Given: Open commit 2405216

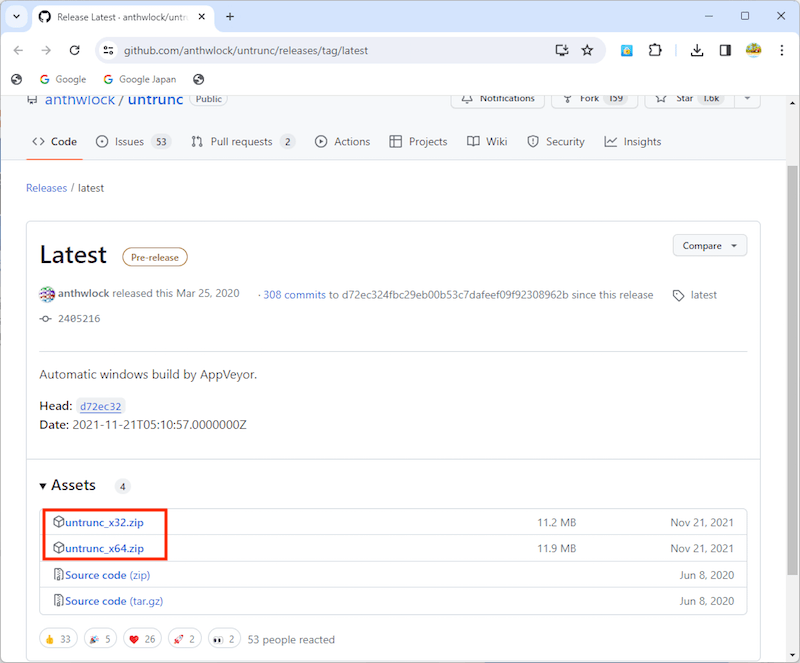Looking at the screenshot, I should [79, 319].
